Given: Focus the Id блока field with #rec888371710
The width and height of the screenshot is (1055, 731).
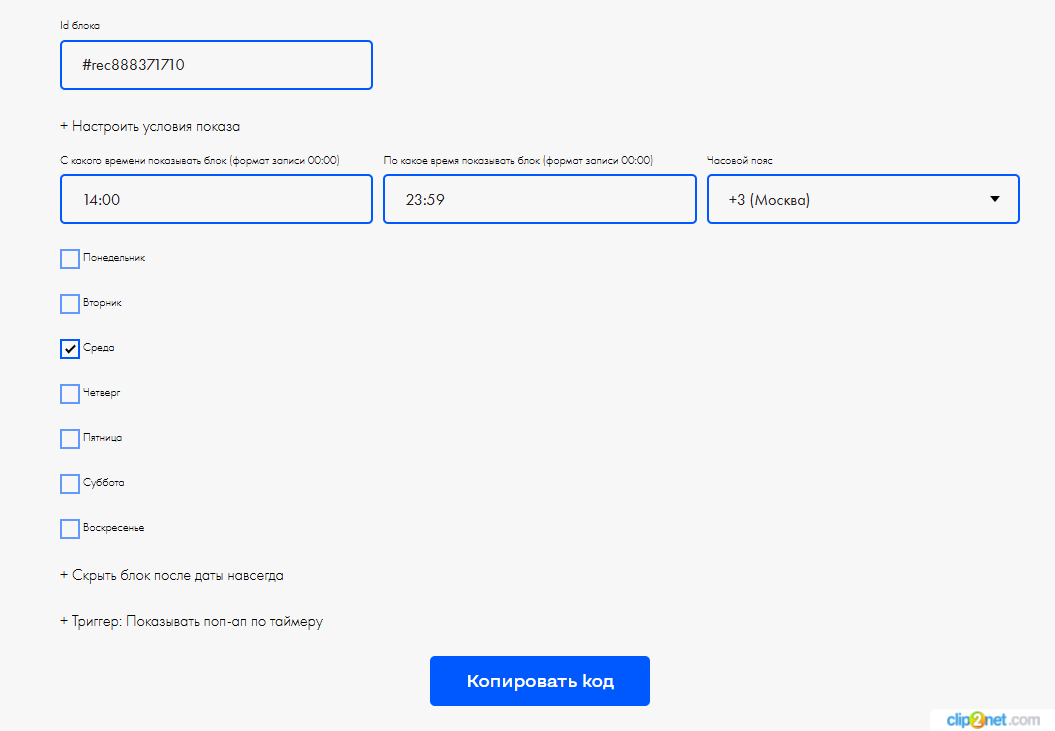Looking at the screenshot, I should tap(216, 65).
